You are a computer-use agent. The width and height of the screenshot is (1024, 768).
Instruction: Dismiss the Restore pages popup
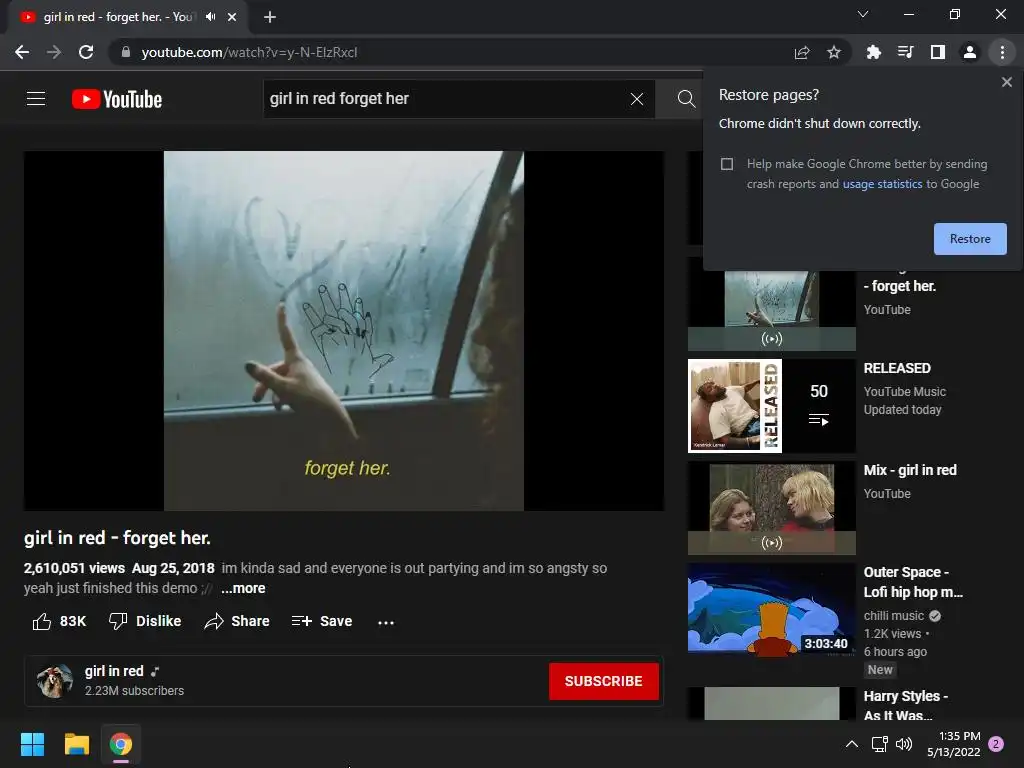(1006, 82)
